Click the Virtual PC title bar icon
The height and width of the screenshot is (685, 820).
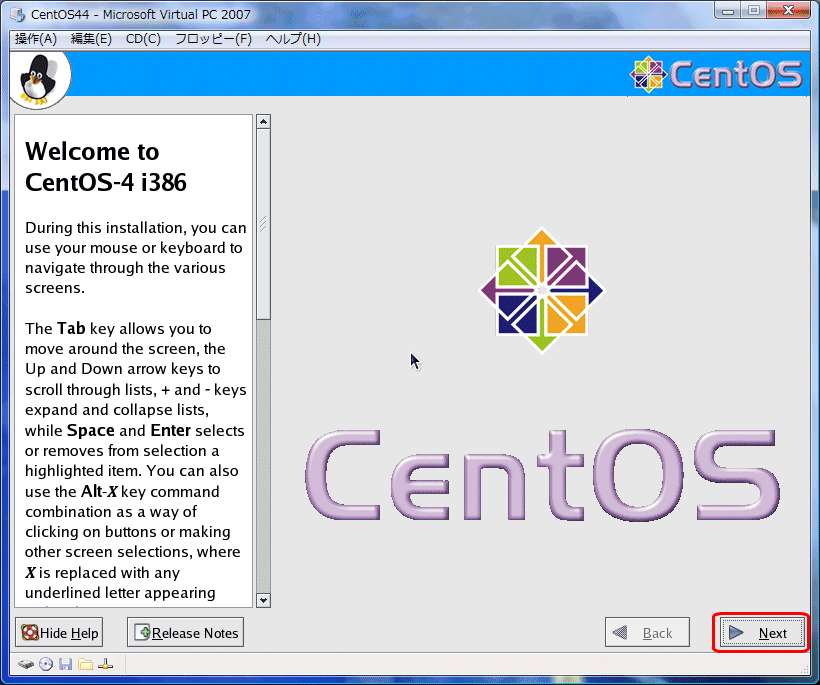(x=17, y=15)
